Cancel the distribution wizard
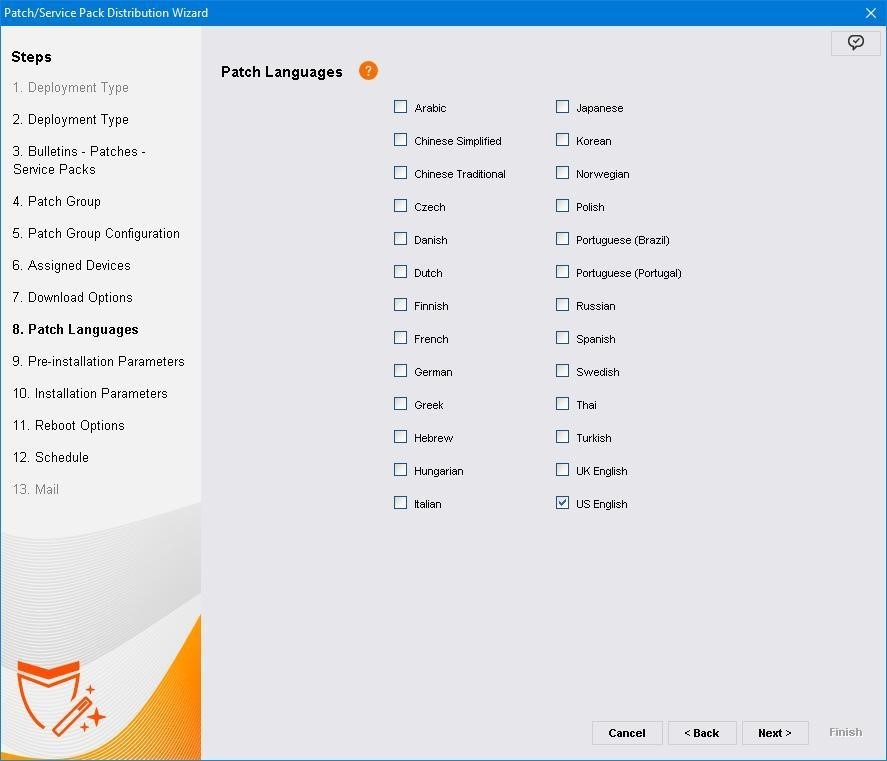The width and height of the screenshot is (887, 761). pos(626,733)
